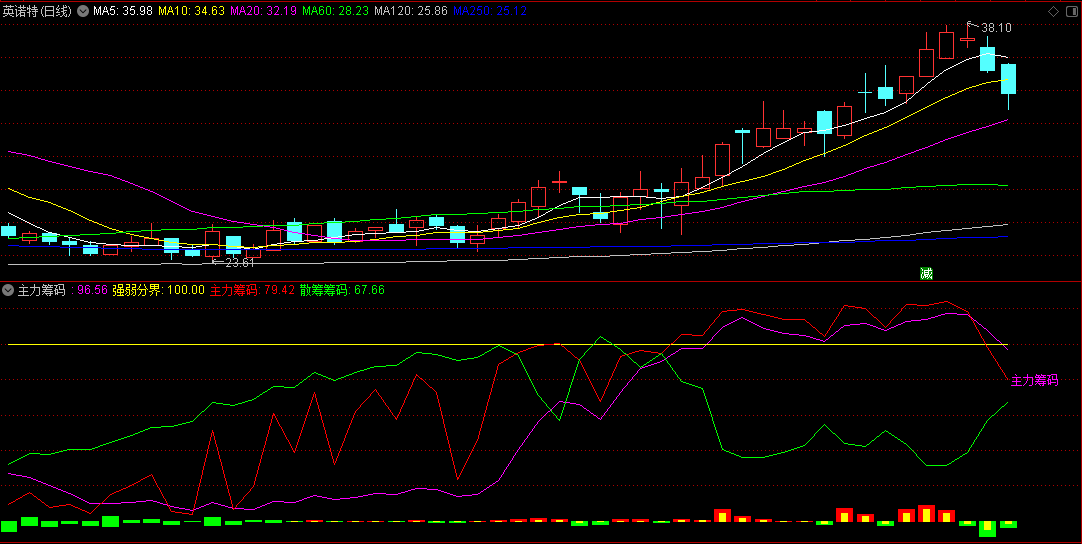Click the 23.61 low price annotation
Image resolution: width=1082 pixels, height=544 pixels.
tap(240, 262)
